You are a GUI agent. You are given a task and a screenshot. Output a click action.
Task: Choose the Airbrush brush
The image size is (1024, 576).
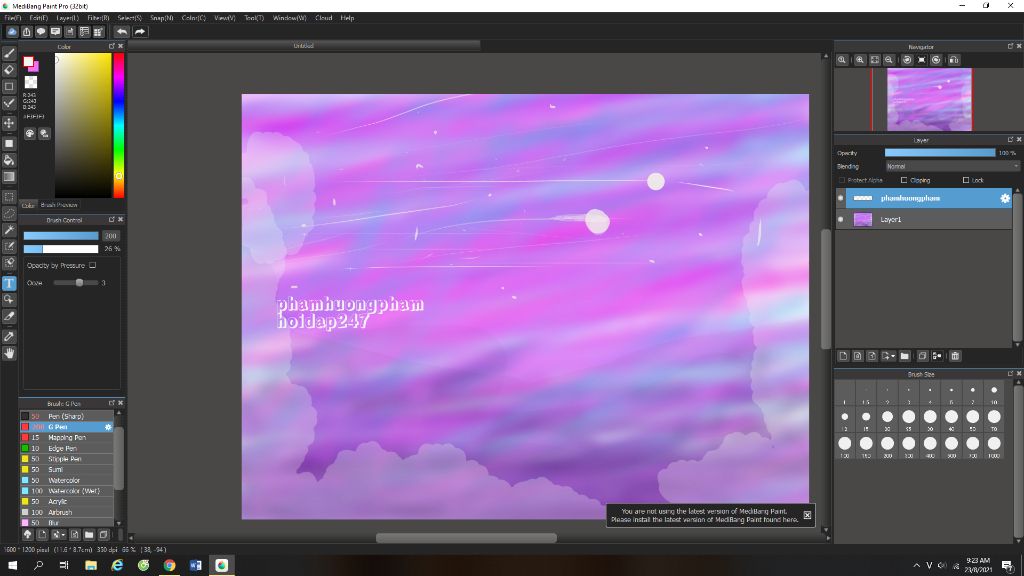tap(67, 513)
